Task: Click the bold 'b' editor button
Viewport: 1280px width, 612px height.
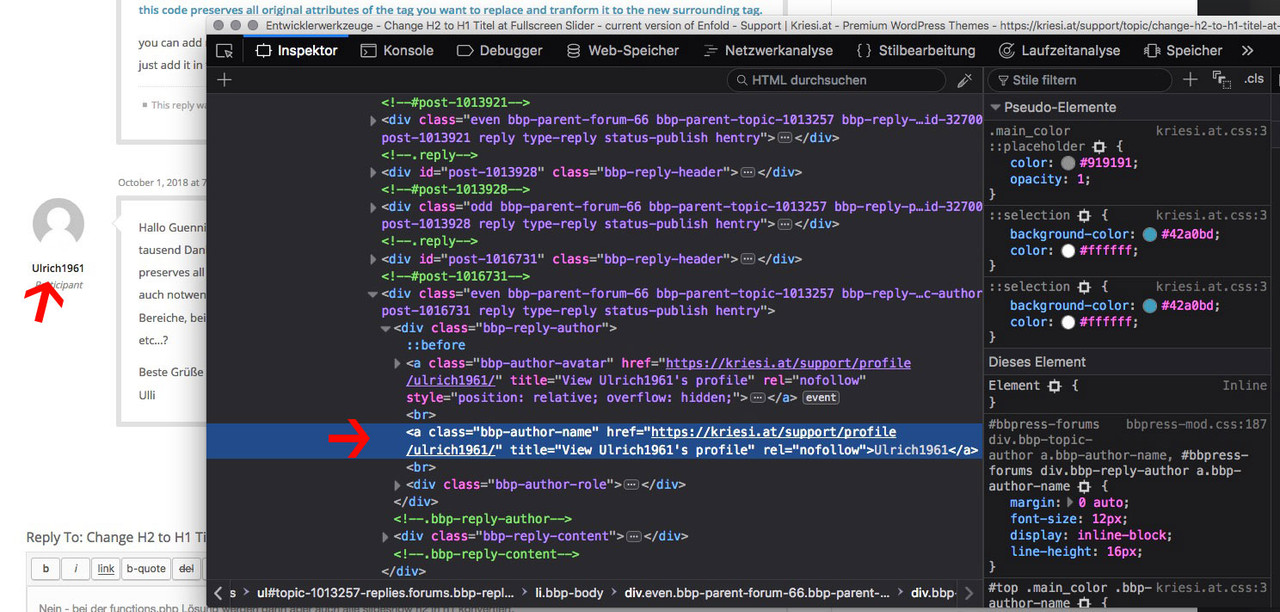Action: click(x=45, y=569)
